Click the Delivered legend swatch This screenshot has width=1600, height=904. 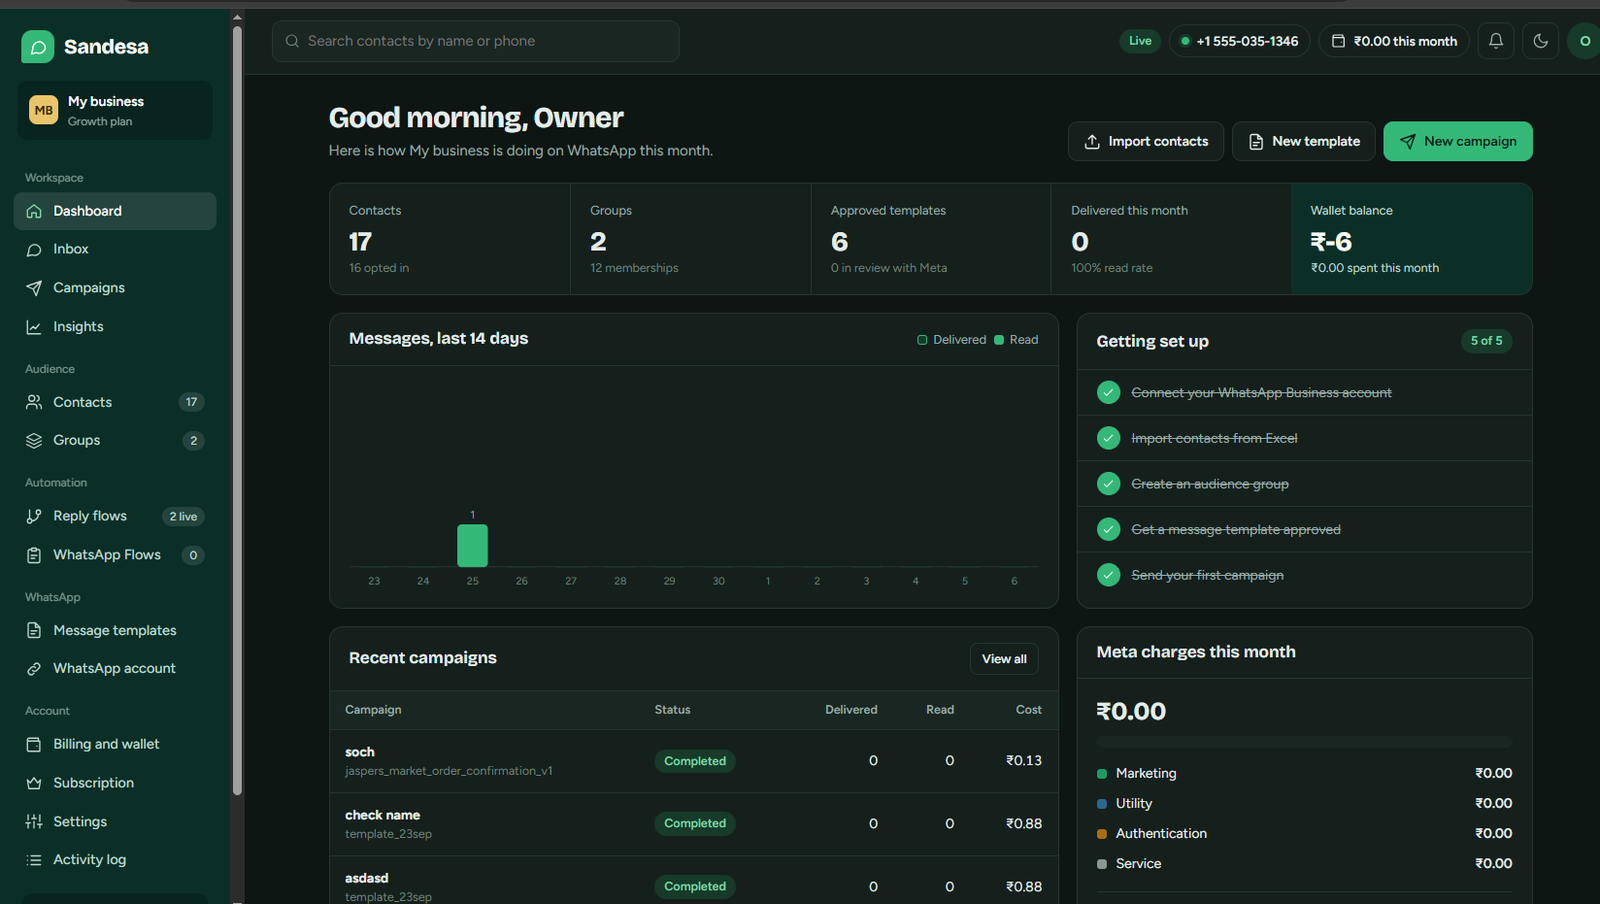coord(922,340)
